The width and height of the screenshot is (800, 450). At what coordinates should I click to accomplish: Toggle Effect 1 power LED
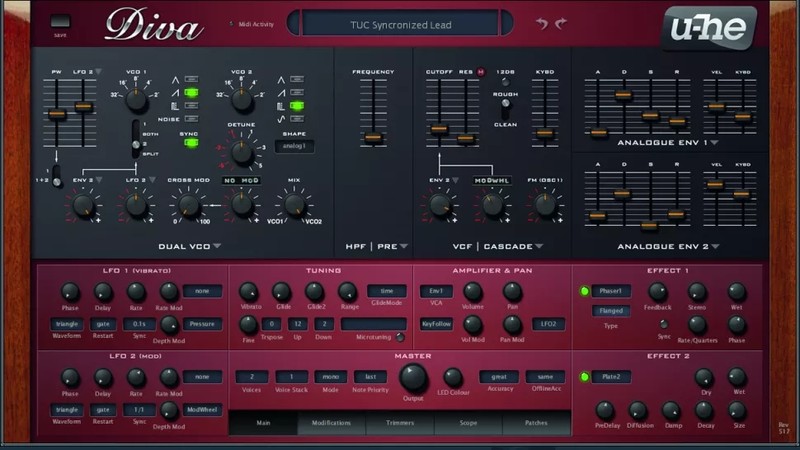(584, 291)
